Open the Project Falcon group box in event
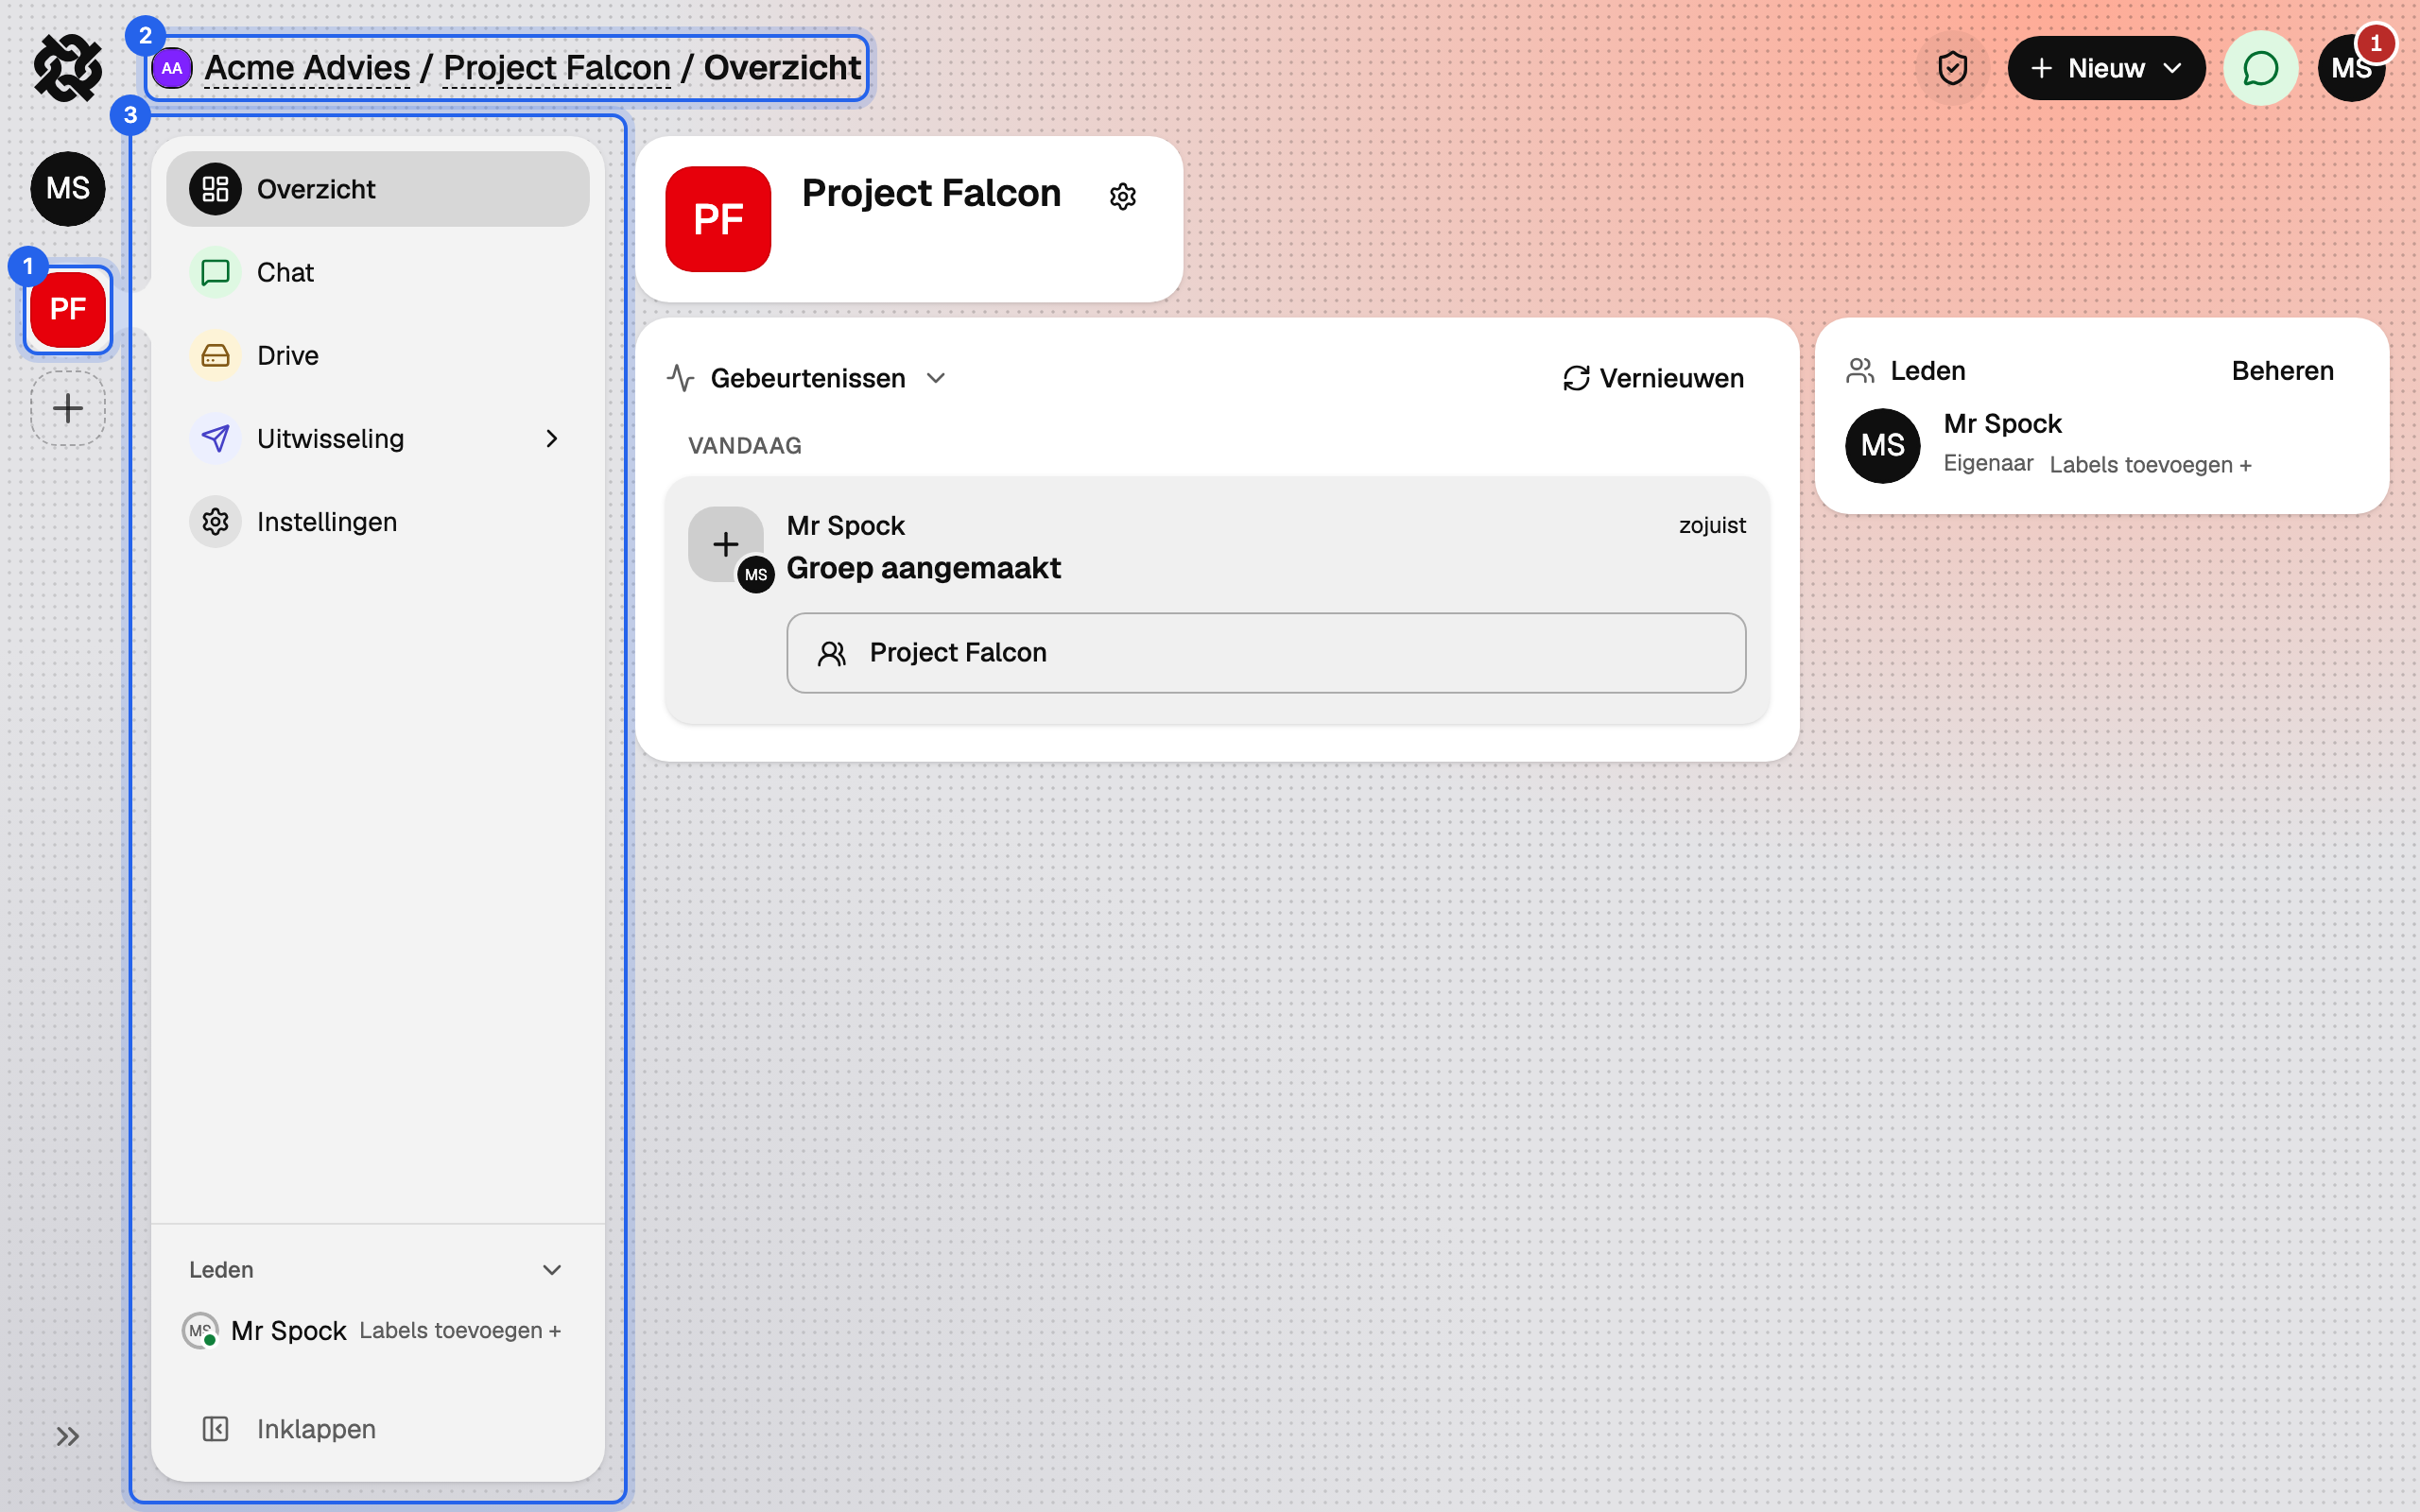 point(1266,653)
